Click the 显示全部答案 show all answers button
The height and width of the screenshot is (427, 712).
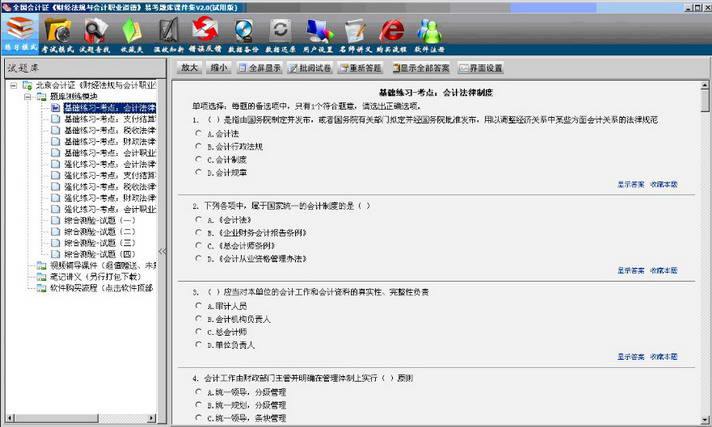coord(421,68)
